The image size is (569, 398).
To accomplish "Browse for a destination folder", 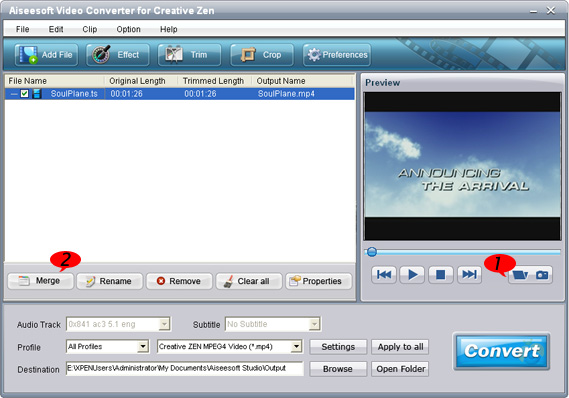I will point(338,369).
